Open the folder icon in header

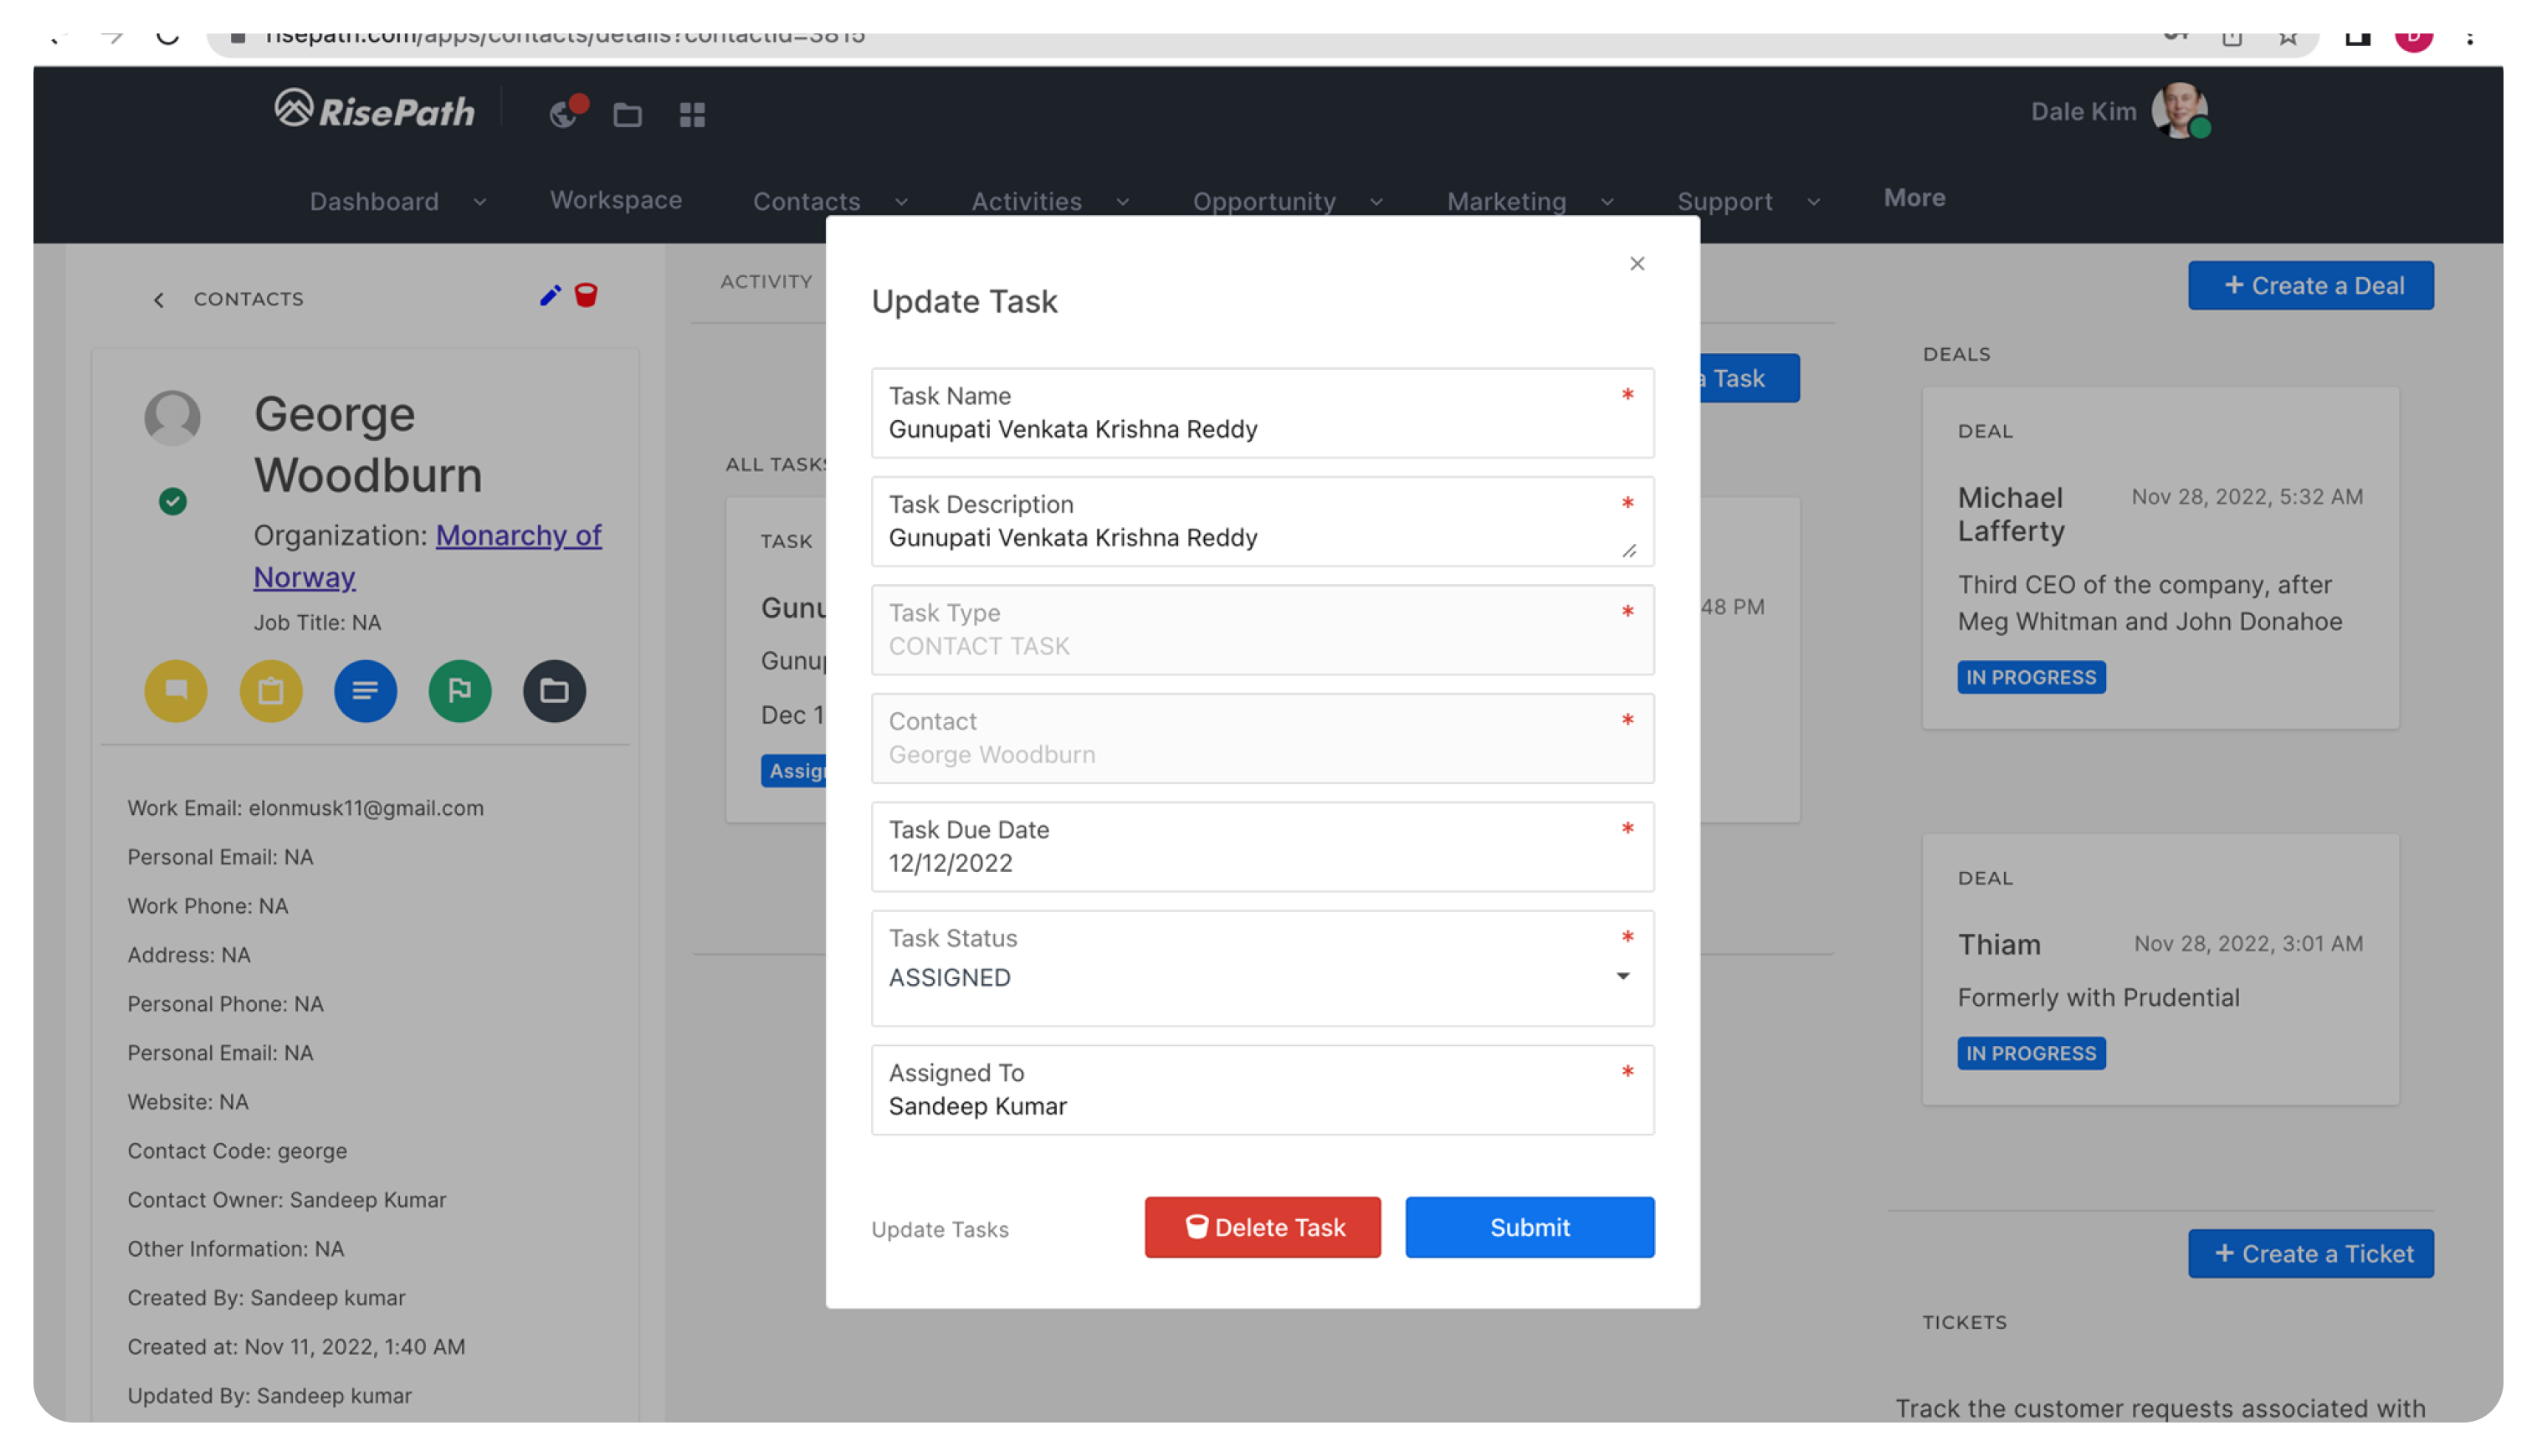(x=628, y=115)
